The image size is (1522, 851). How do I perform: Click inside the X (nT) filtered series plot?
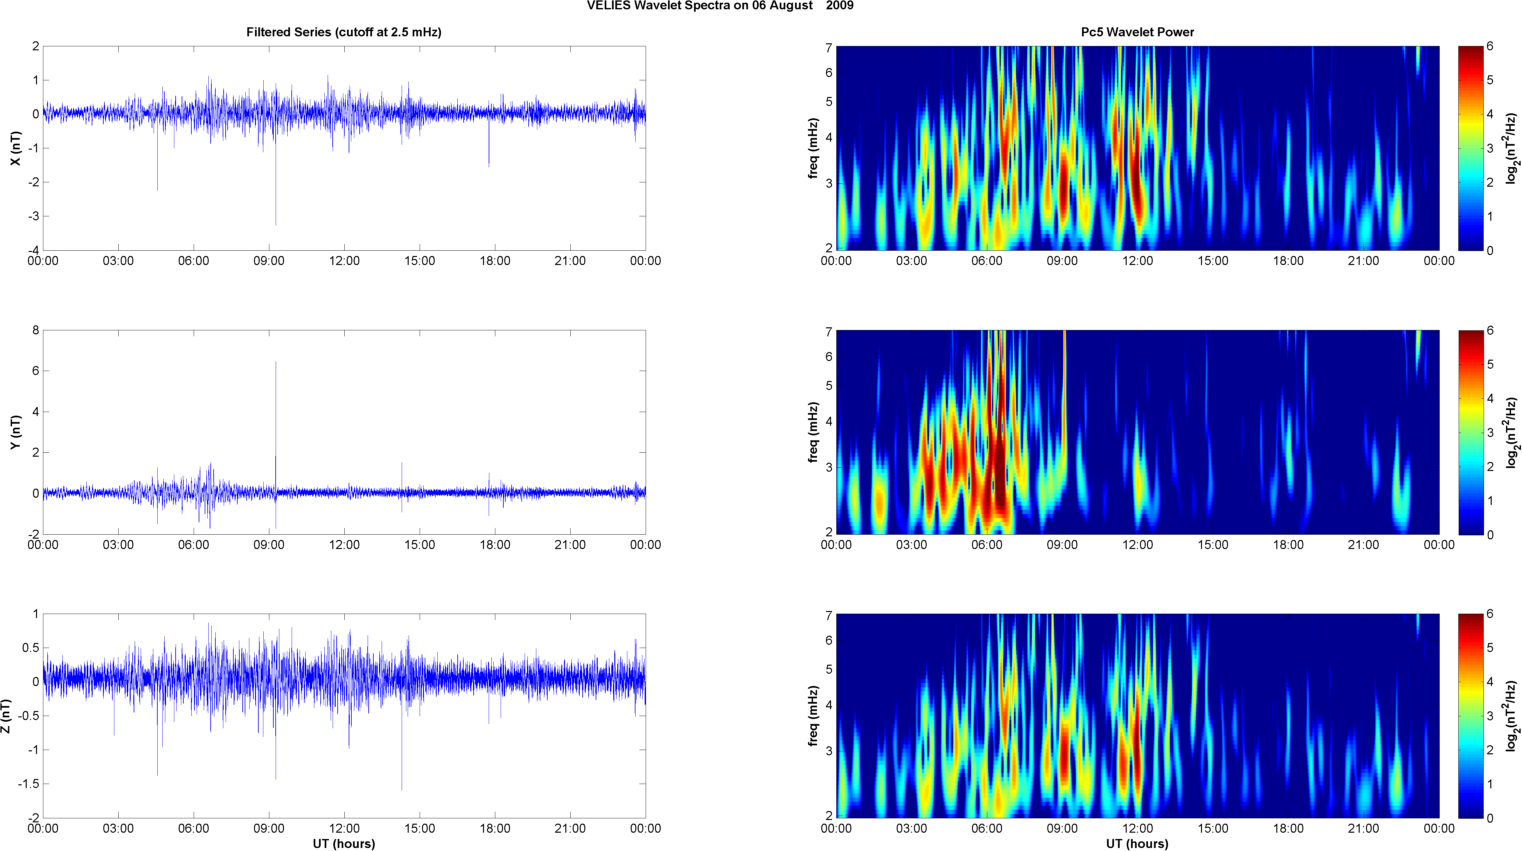click(344, 148)
